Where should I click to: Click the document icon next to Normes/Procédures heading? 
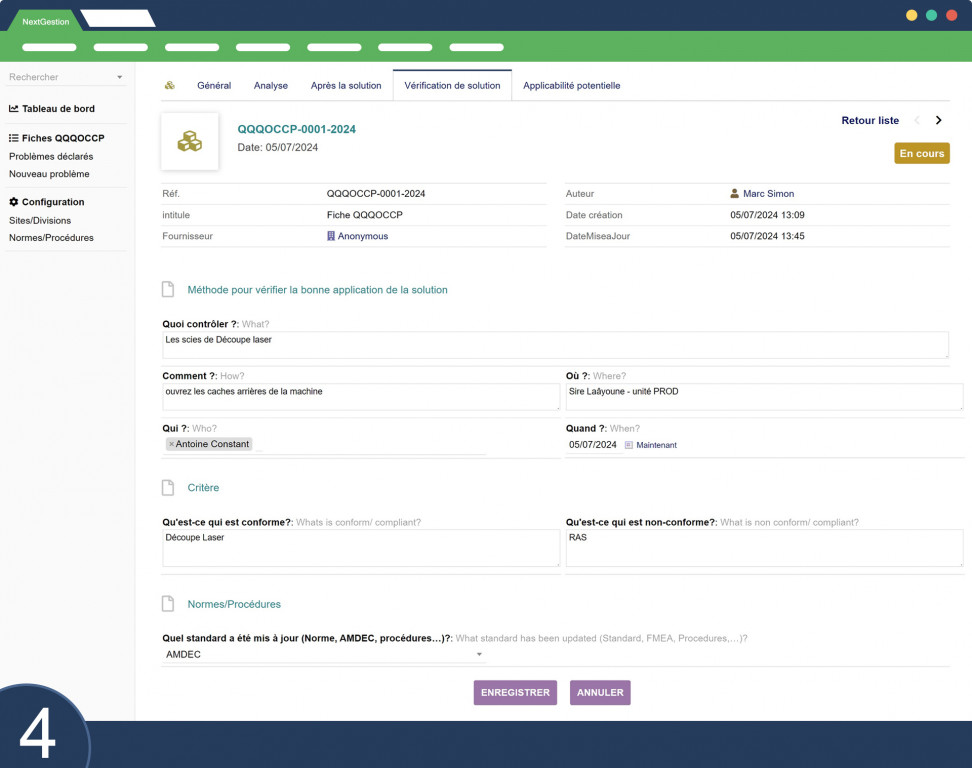168,604
